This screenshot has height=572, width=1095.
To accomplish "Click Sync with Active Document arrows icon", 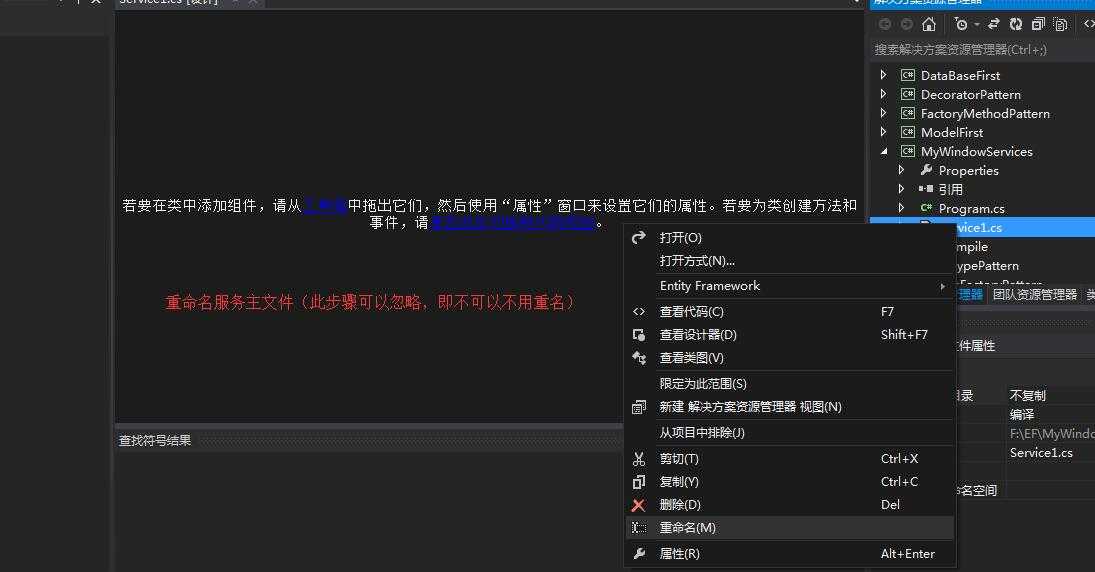I will click(x=994, y=24).
